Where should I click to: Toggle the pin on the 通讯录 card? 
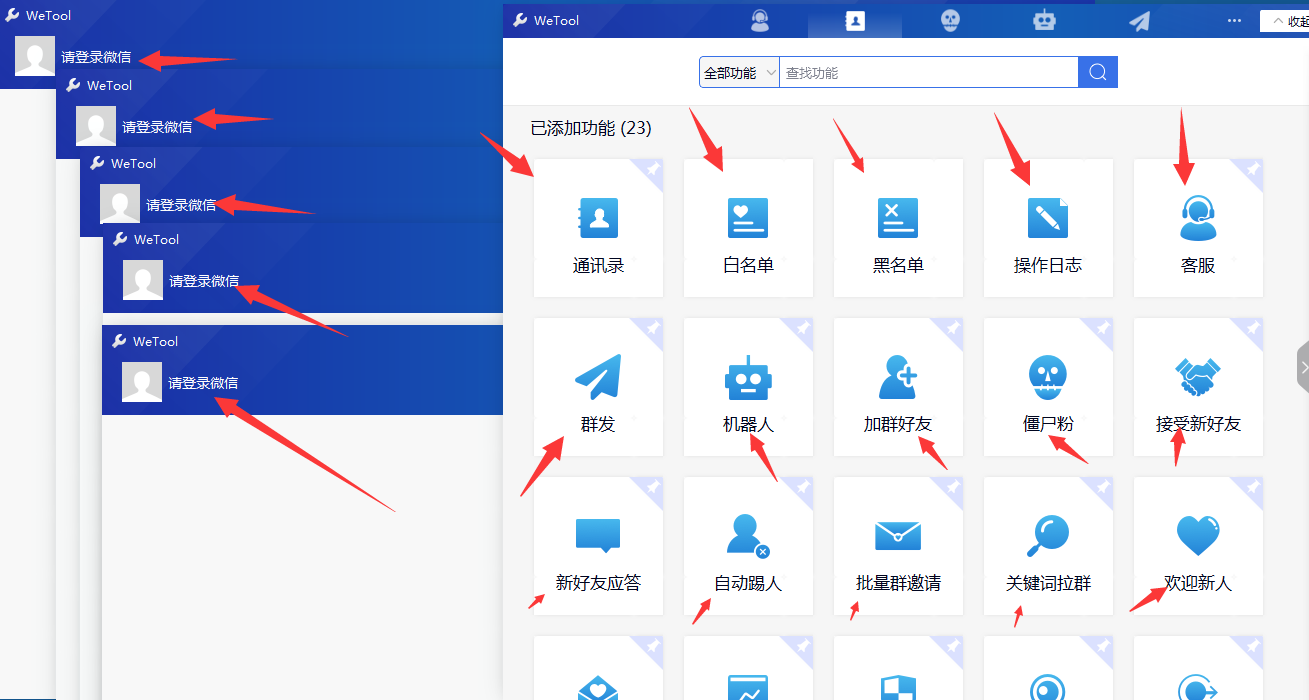(x=652, y=170)
